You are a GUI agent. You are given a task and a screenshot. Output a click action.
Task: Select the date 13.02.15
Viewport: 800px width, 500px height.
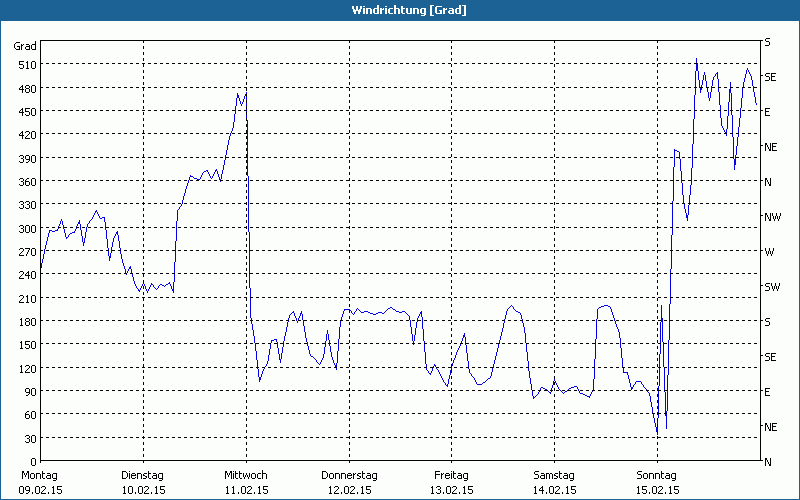452,490
